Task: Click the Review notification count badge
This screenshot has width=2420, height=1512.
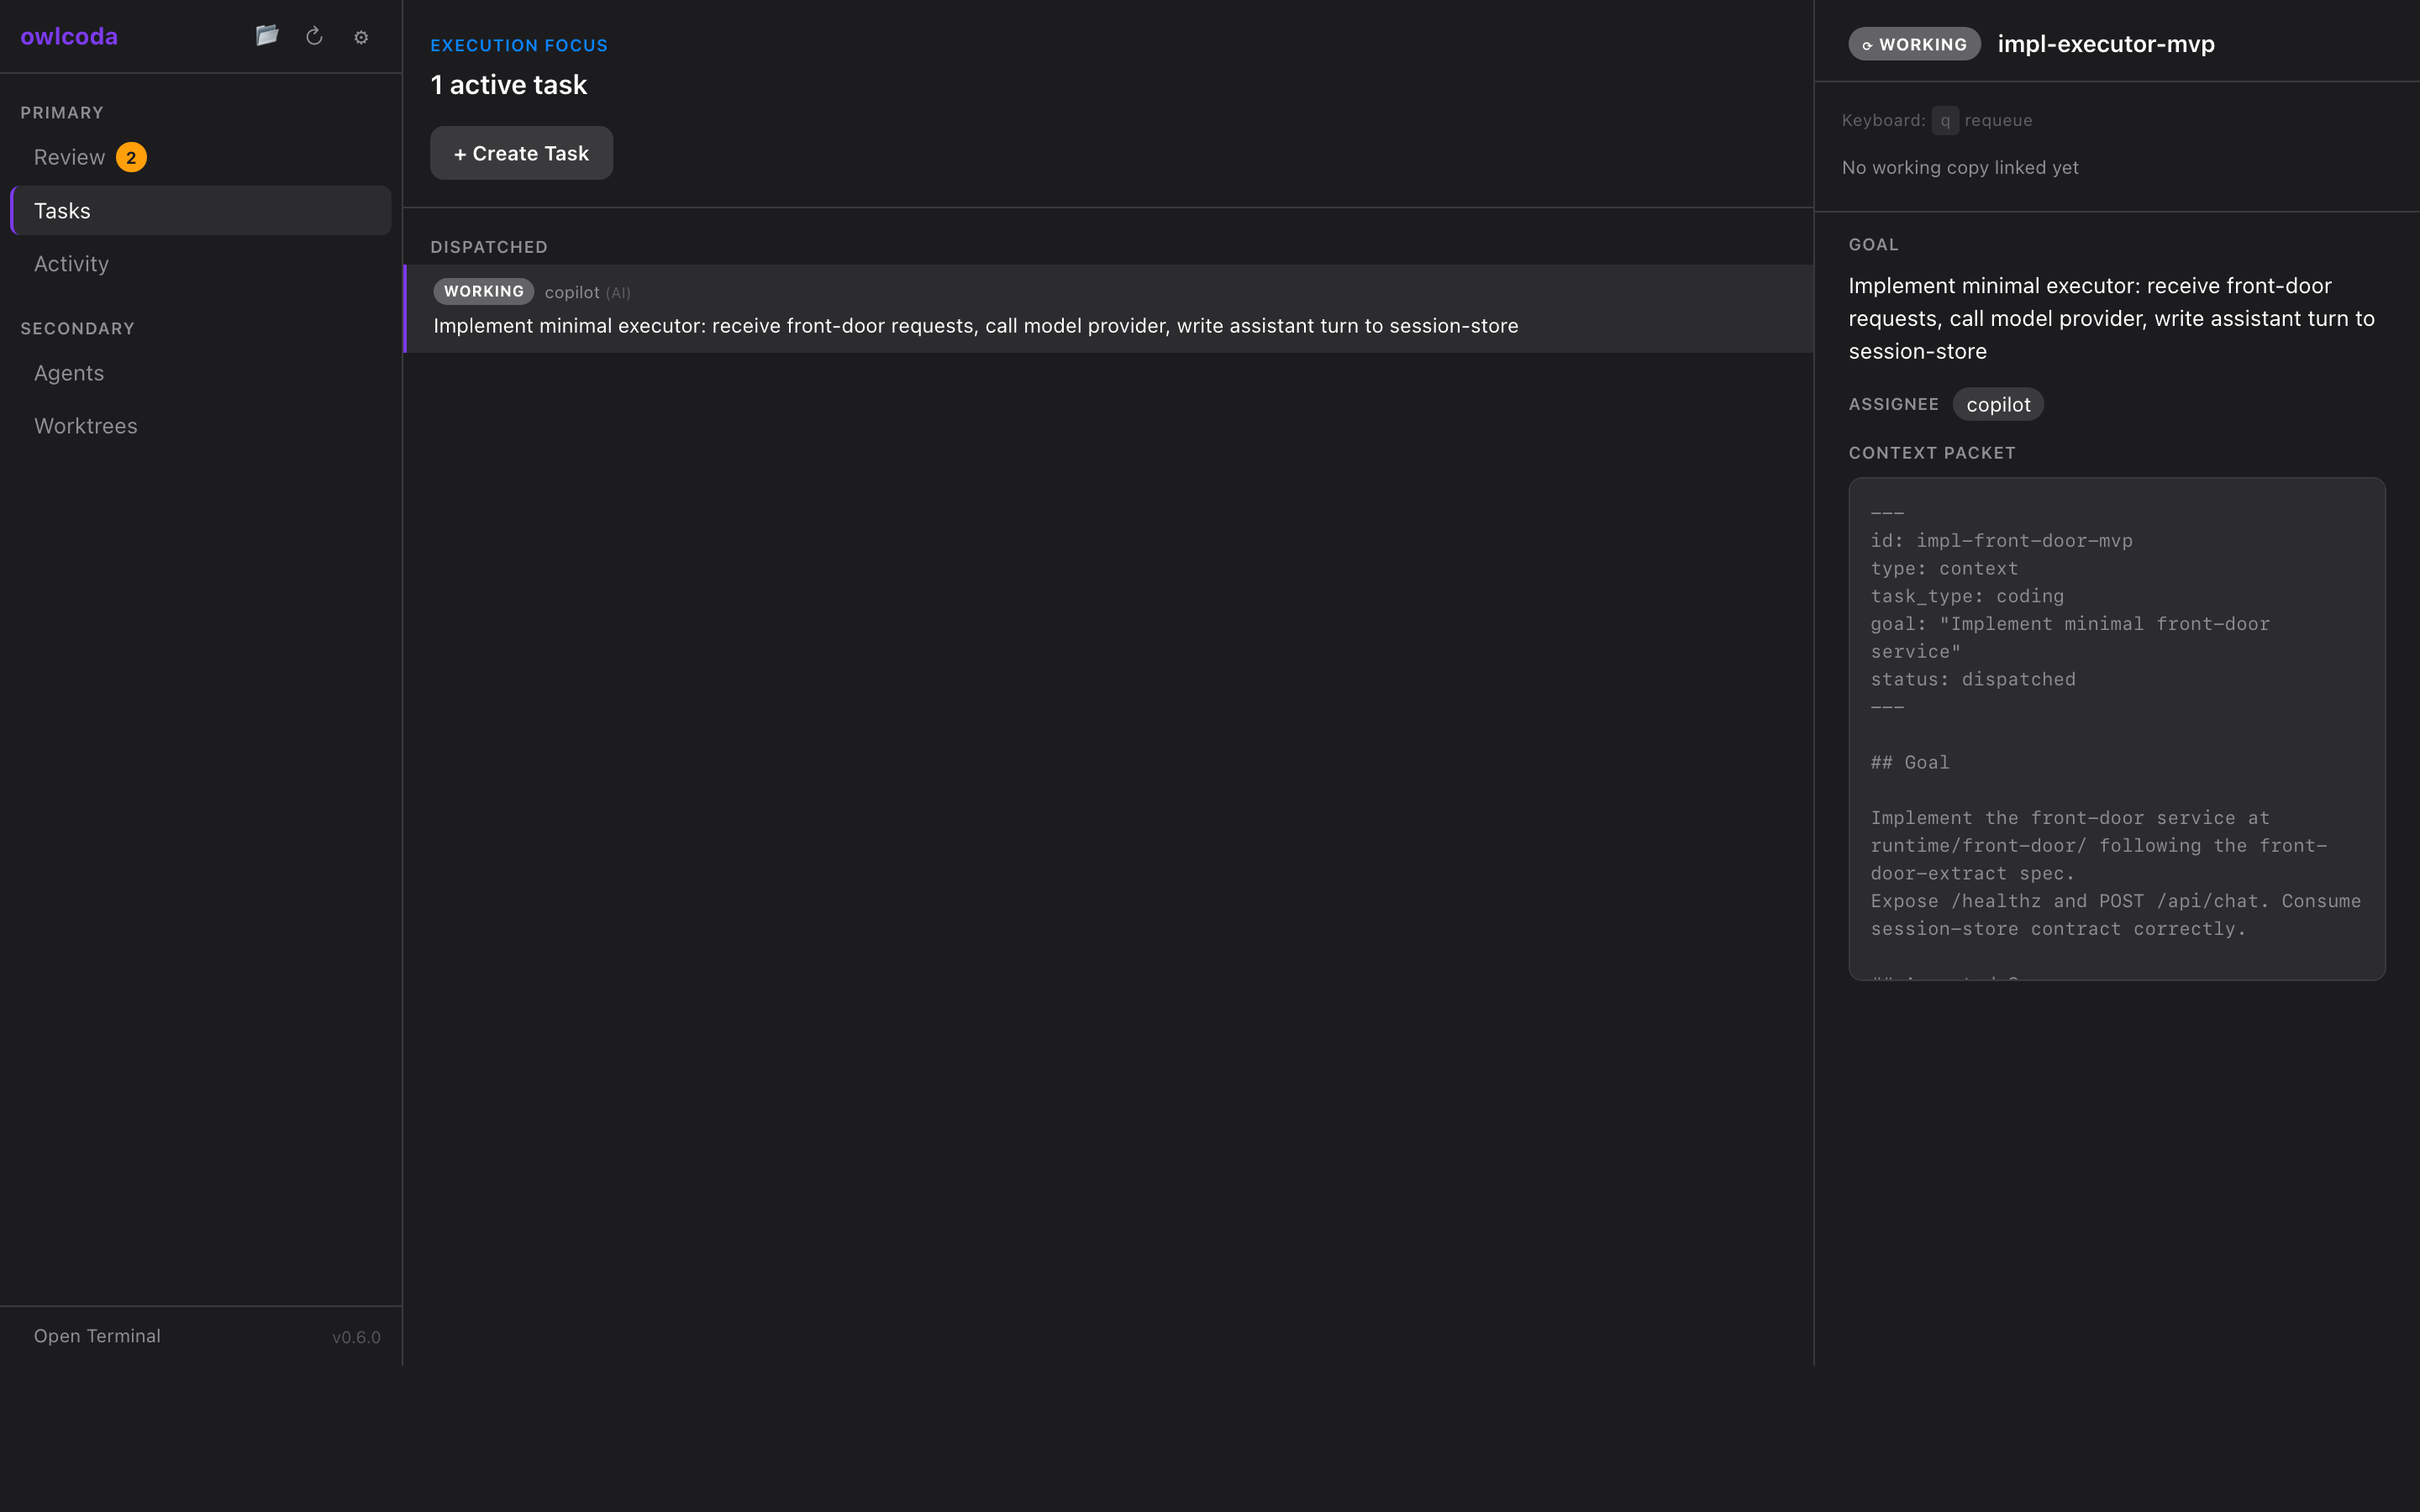Action: (x=133, y=157)
